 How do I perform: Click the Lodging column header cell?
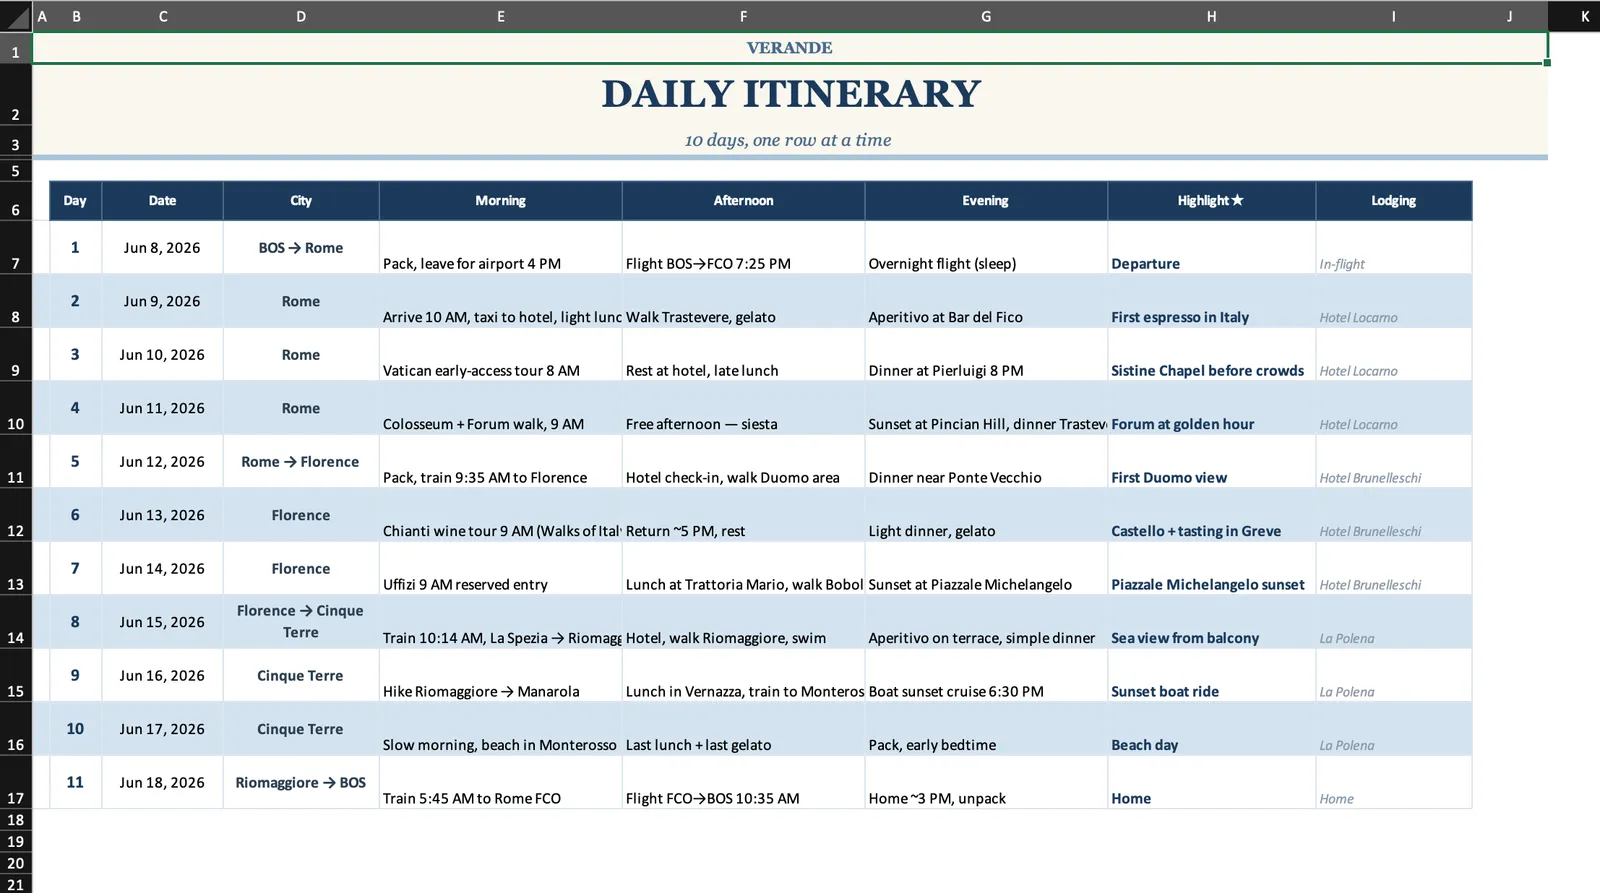pyautogui.click(x=1394, y=201)
